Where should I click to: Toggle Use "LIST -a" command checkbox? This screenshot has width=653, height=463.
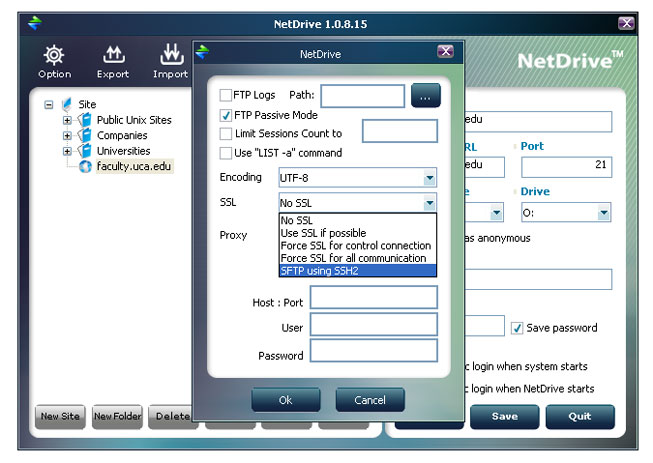(x=226, y=153)
